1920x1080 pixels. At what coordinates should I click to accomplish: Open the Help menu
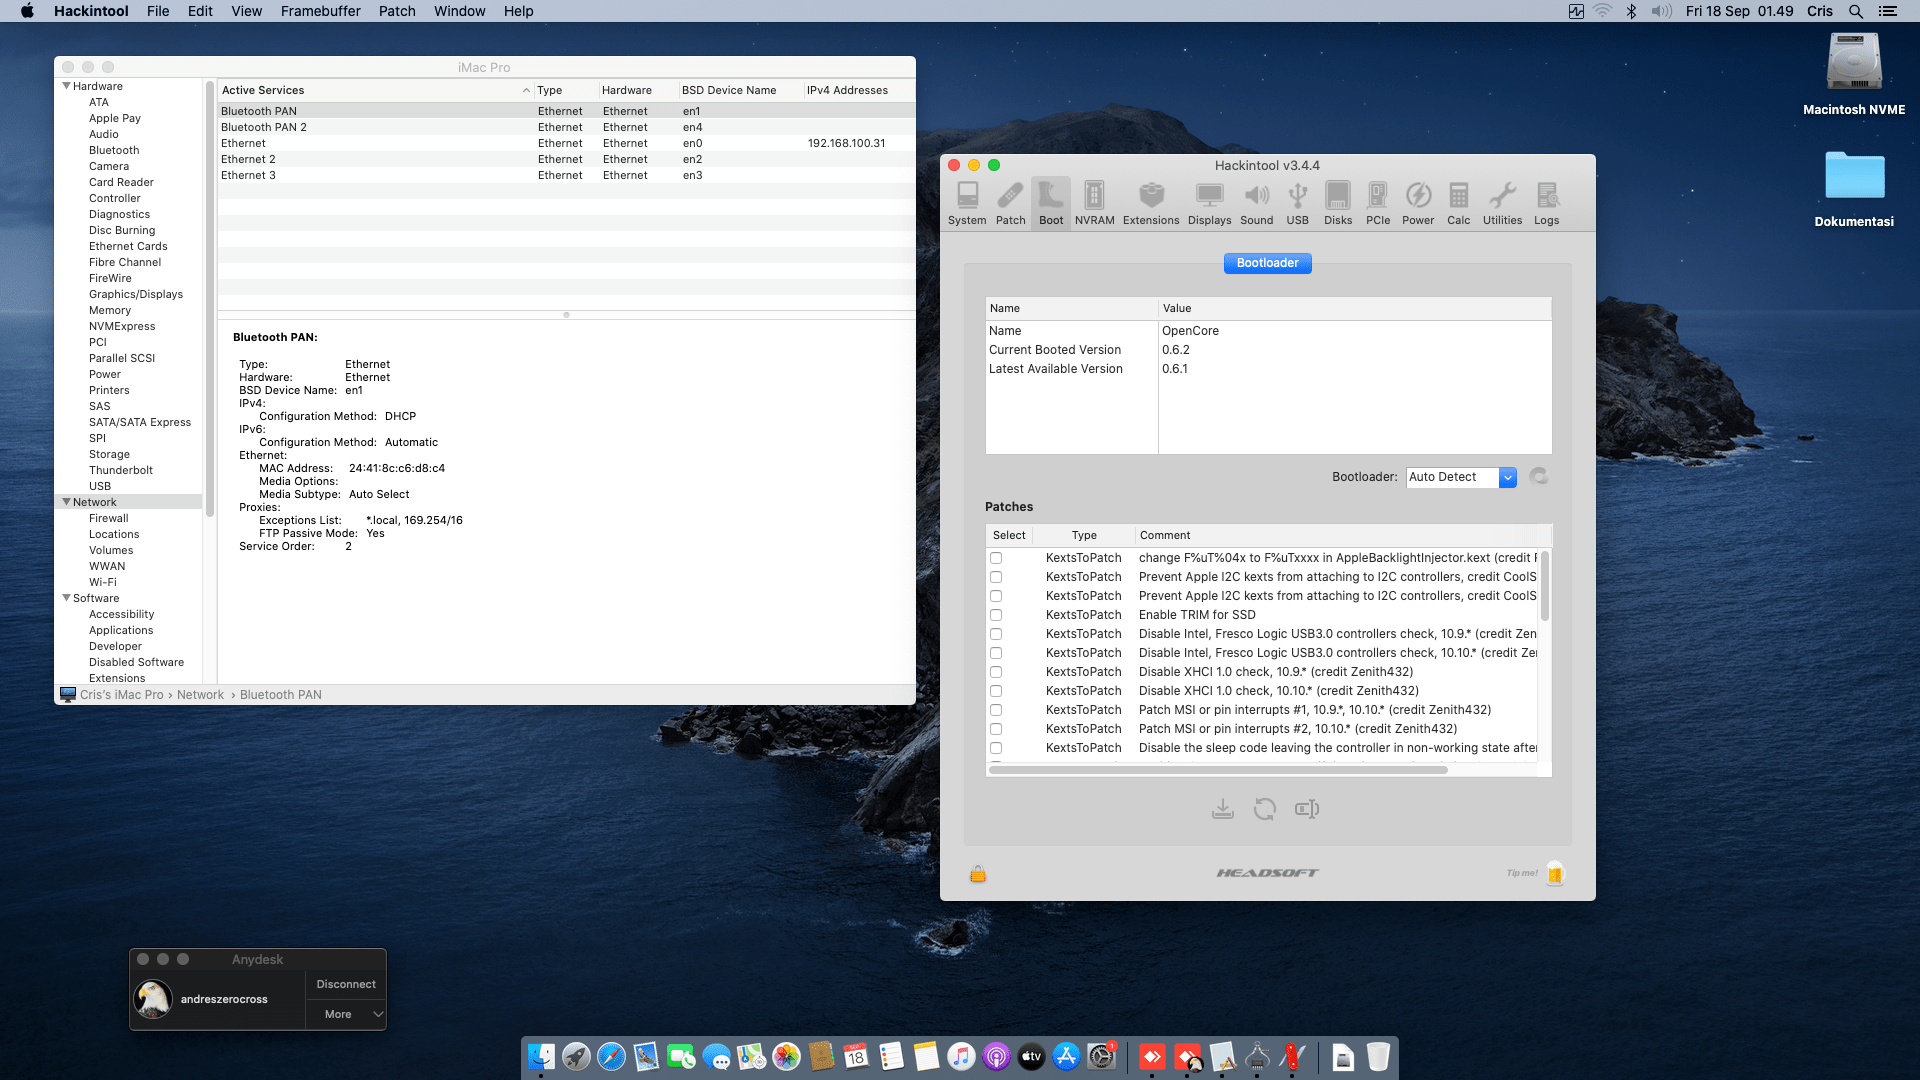tap(518, 11)
